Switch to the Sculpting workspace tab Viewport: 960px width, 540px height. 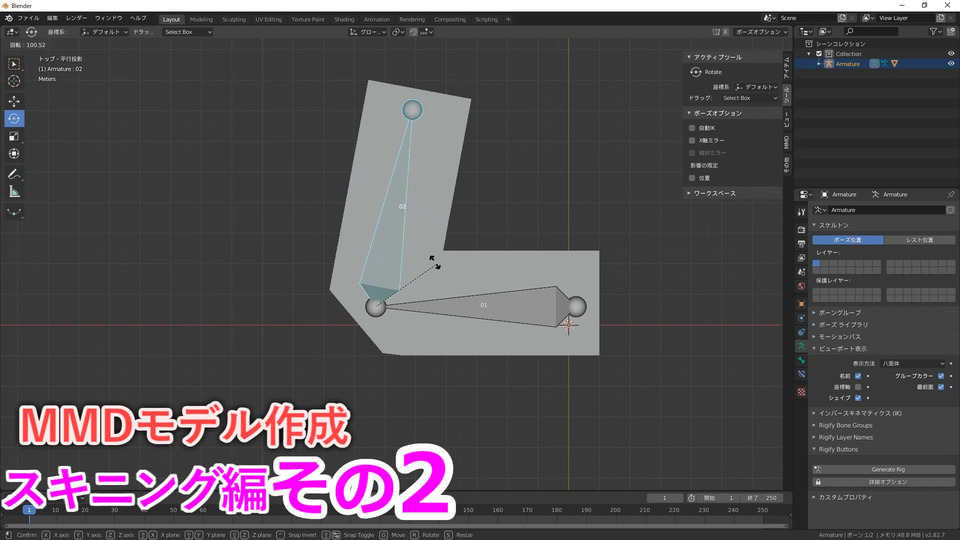pos(234,20)
